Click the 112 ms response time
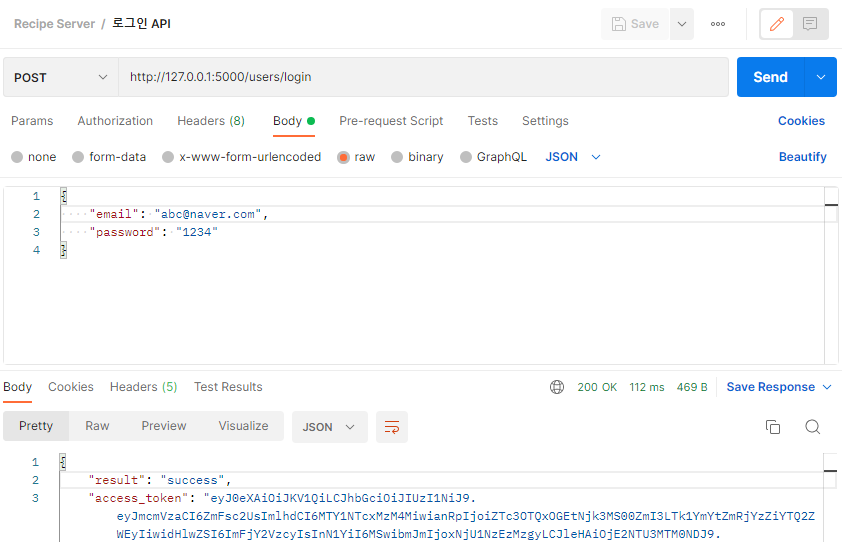Screen dimensions: 842x542 tap(647, 387)
